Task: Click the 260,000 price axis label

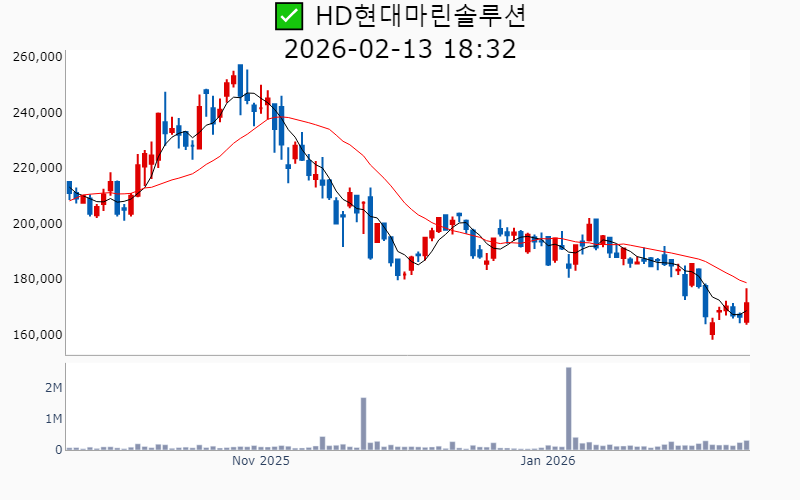Action: 38,57
